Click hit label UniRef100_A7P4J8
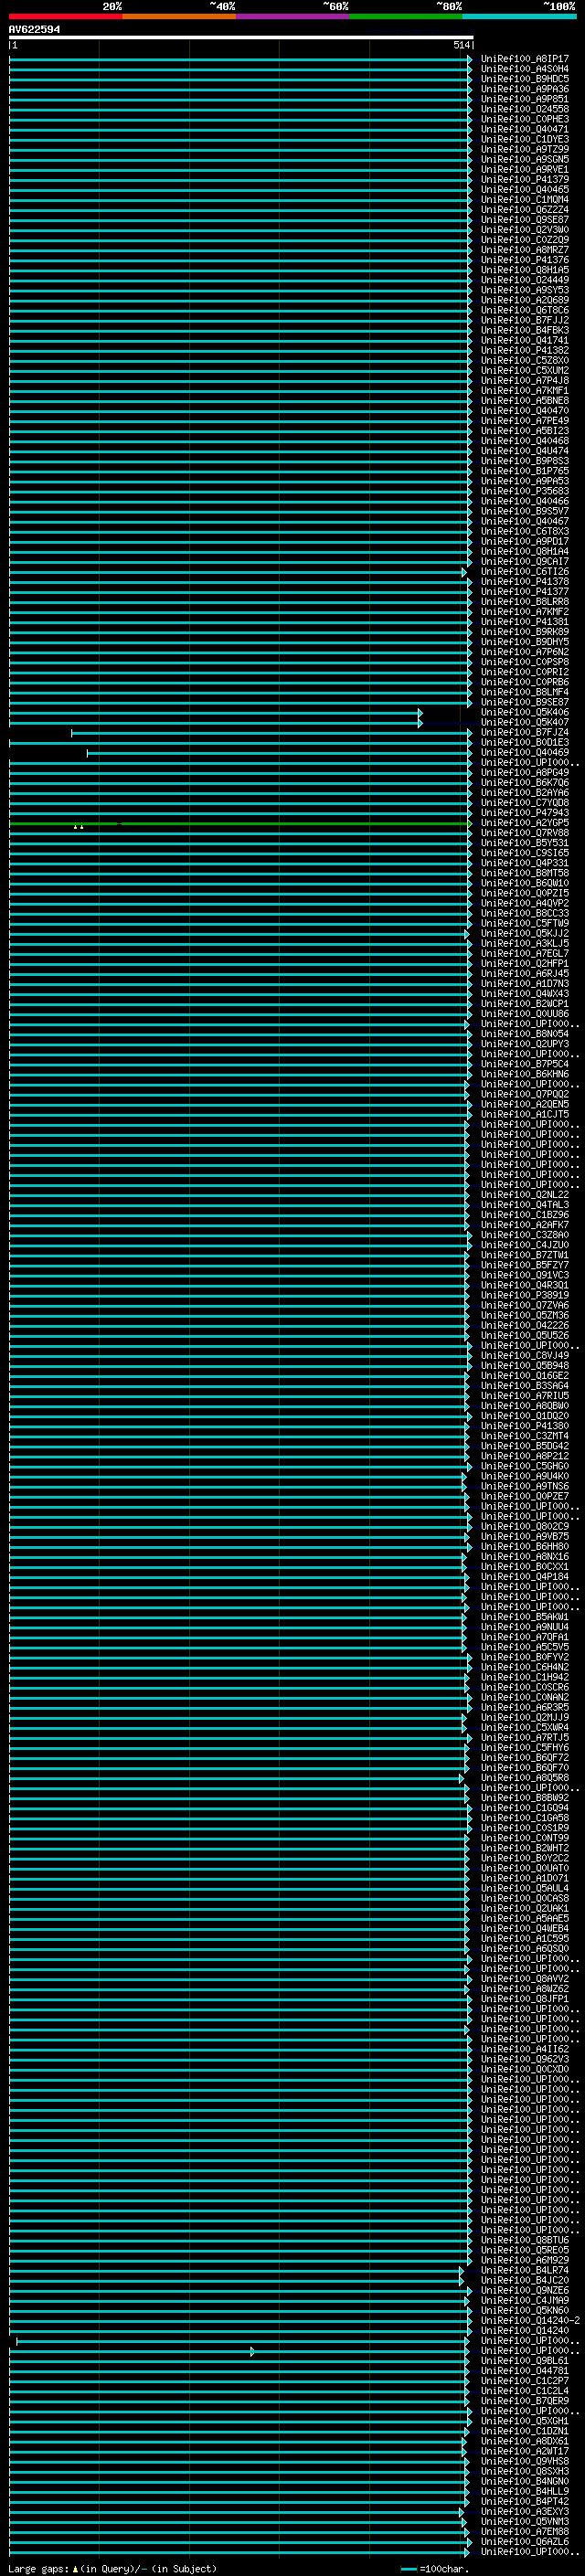585x2576 pixels. pos(524,381)
